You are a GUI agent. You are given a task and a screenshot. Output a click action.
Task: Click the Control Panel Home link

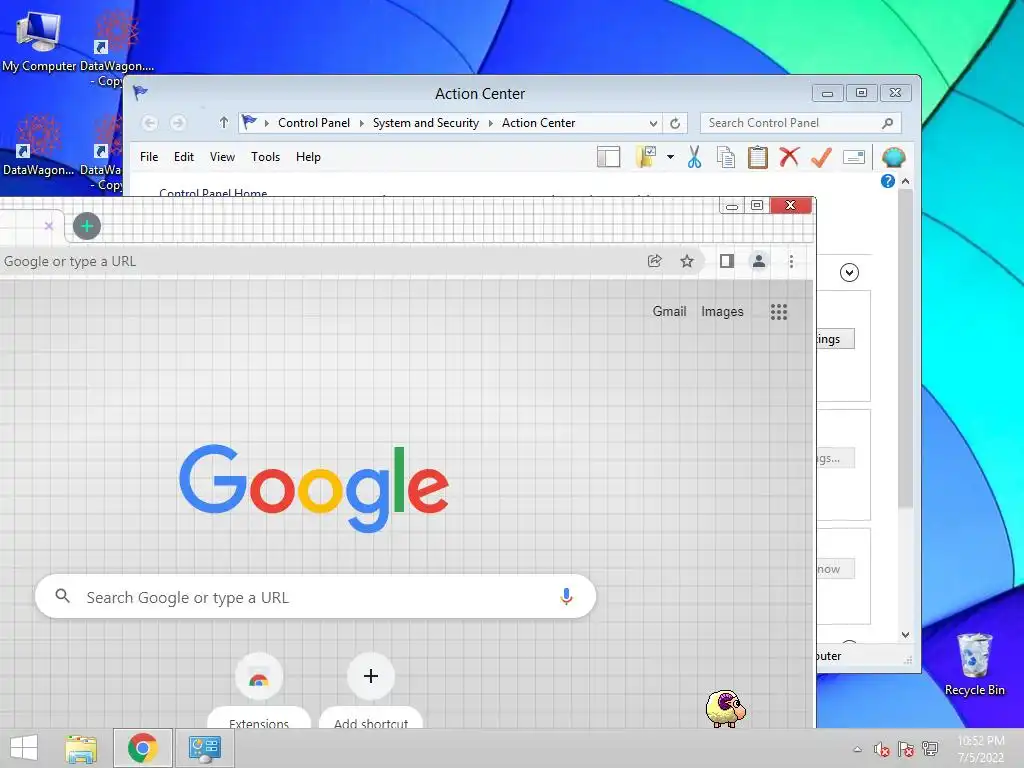pyautogui.click(x=213, y=192)
